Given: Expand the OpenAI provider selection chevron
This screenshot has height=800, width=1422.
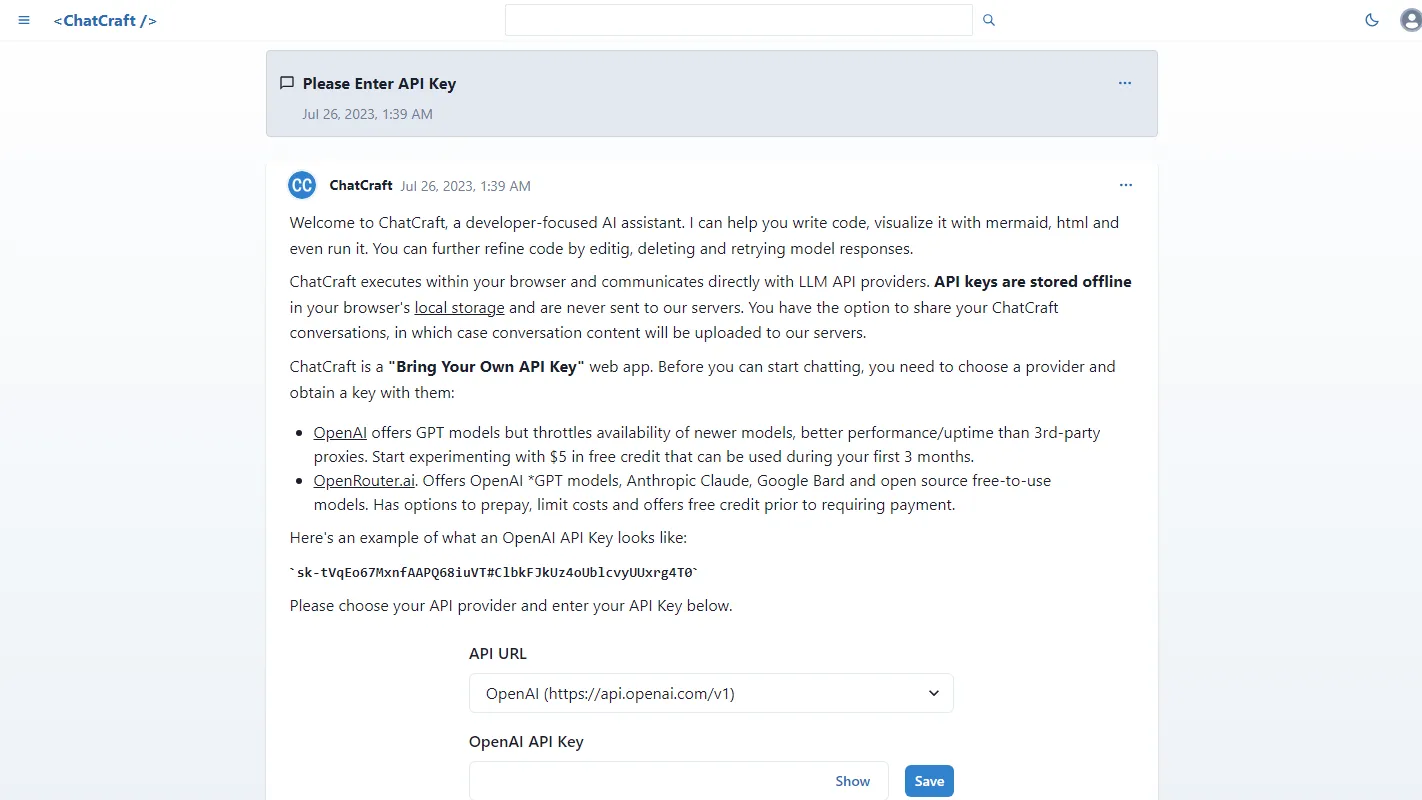Looking at the screenshot, I should coord(933,693).
